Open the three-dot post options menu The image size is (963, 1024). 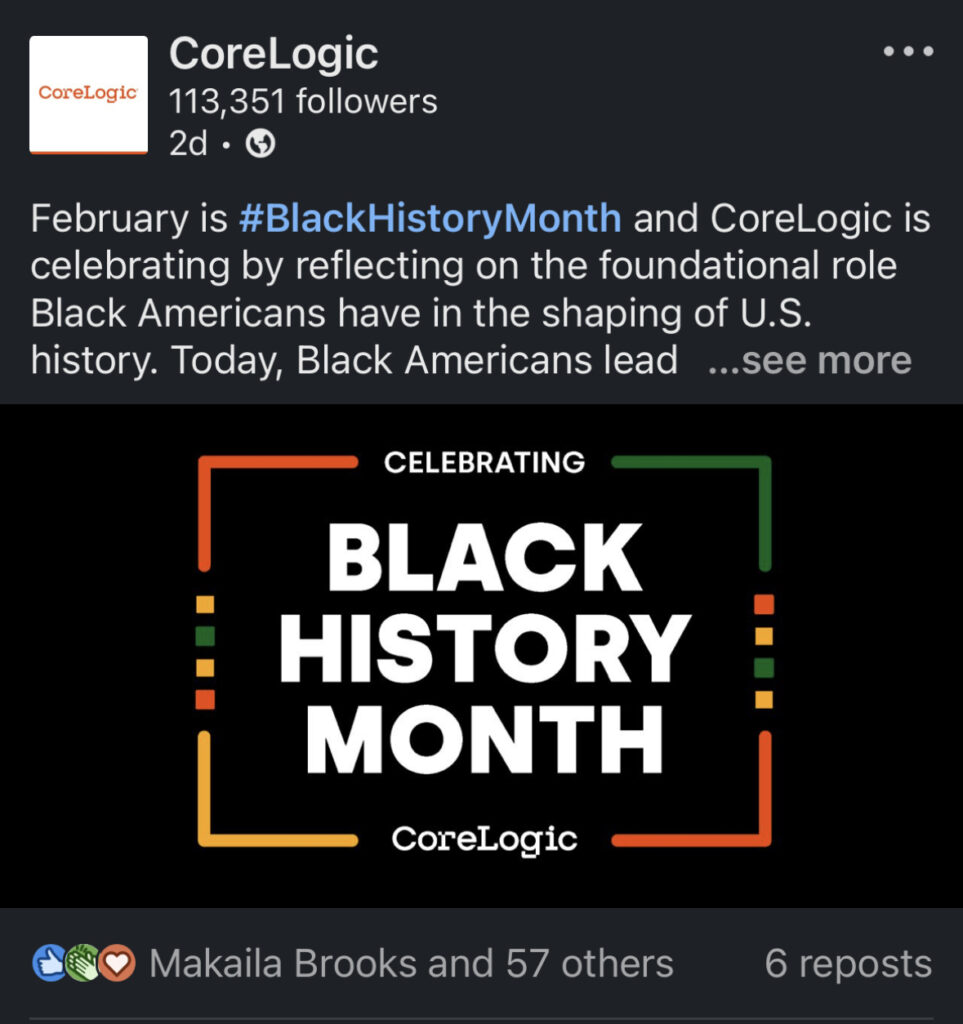pos(907,52)
